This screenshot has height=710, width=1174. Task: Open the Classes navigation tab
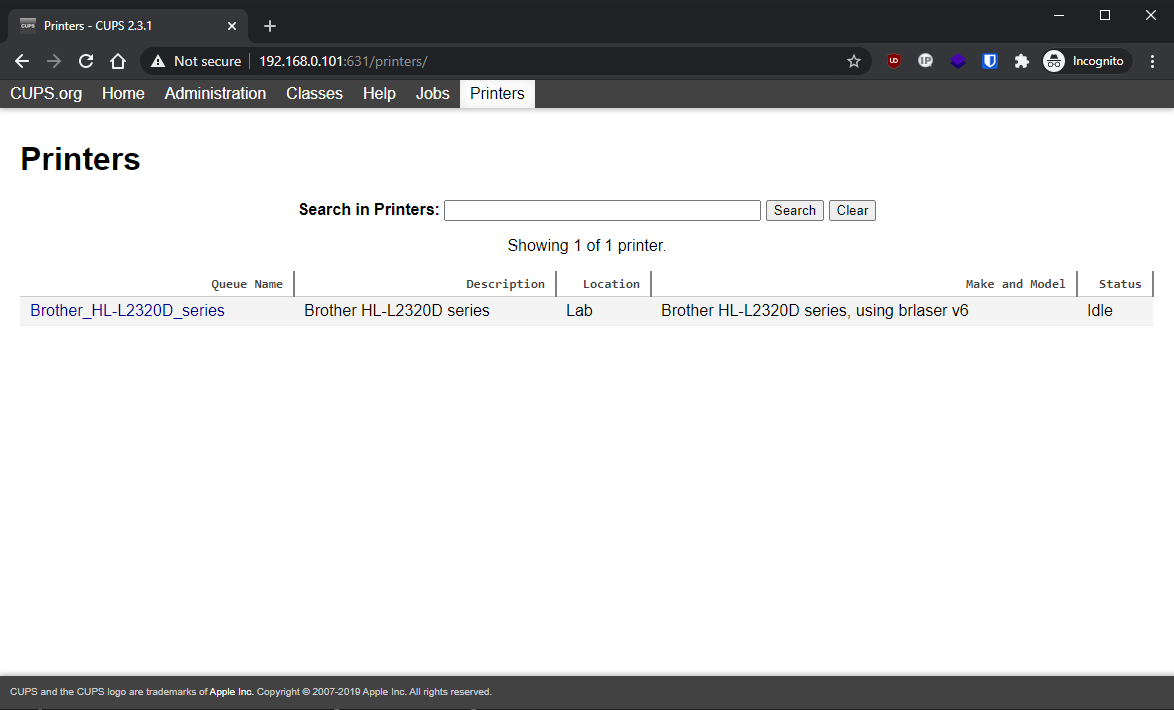pyautogui.click(x=314, y=94)
